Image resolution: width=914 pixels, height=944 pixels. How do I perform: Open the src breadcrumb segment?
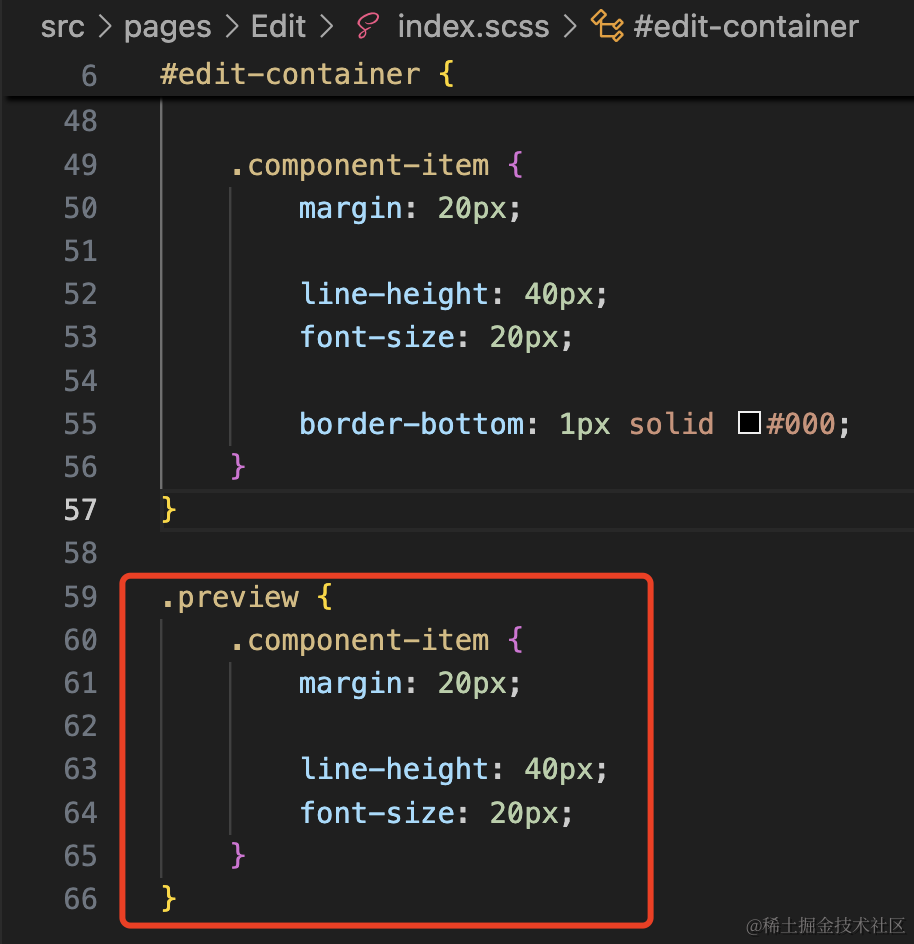click(62, 26)
